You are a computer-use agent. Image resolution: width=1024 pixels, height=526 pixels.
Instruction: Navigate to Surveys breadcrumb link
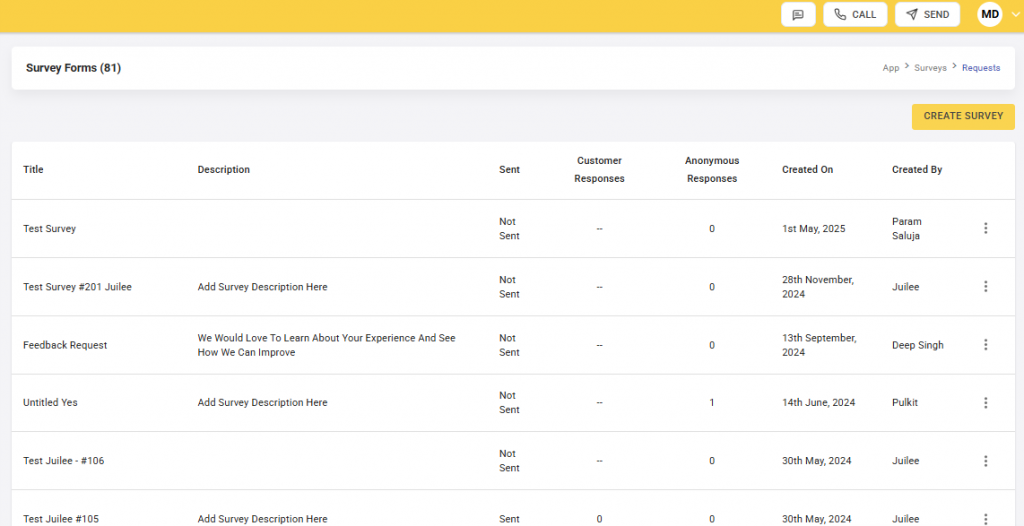(x=930, y=68)
